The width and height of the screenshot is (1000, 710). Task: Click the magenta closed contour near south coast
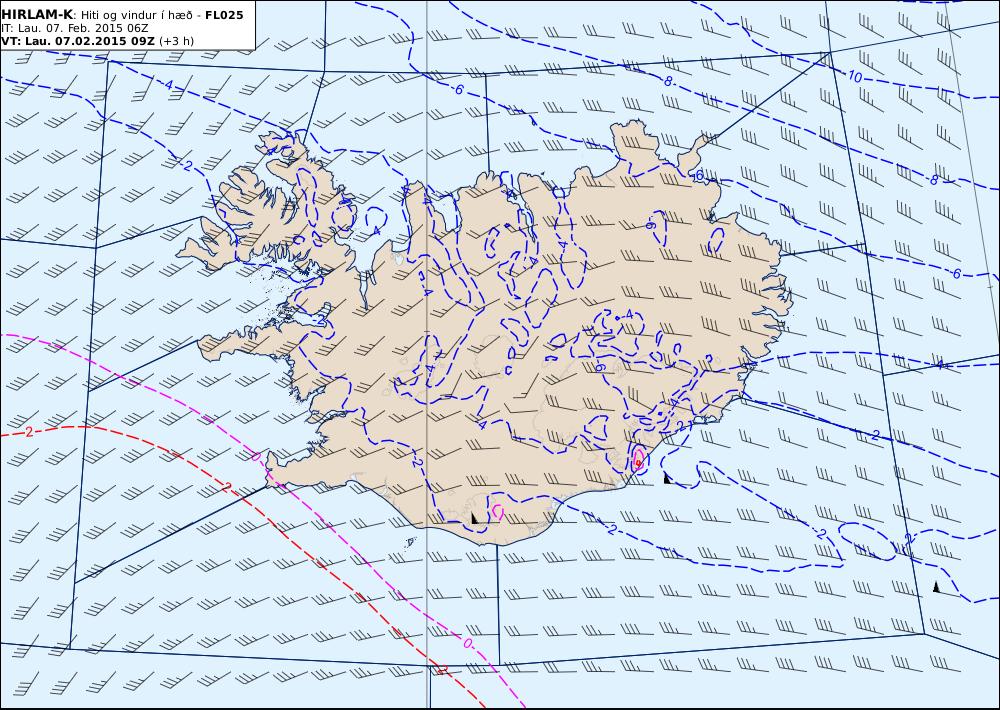(x=498, y=512)
